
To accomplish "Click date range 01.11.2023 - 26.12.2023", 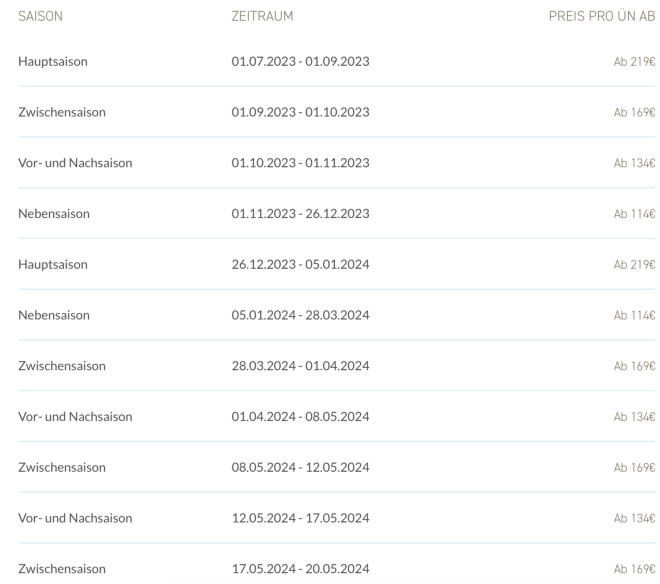I will pyautogui.click(x=301, y=214).
